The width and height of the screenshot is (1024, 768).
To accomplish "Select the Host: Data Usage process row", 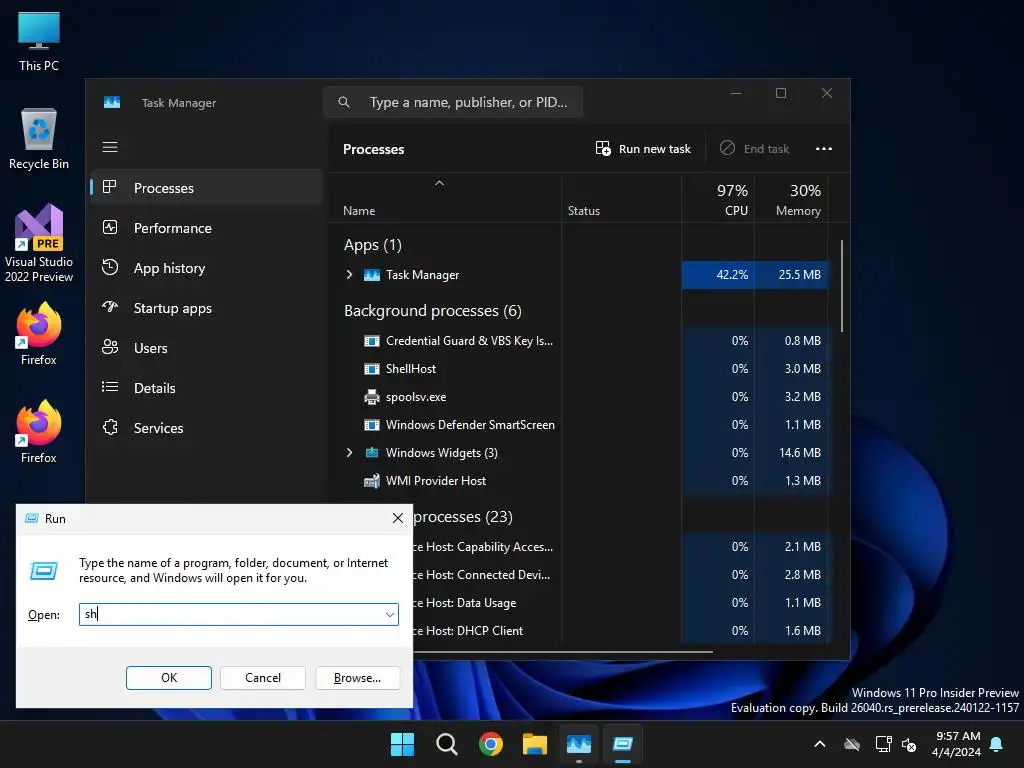I will 620,603.
